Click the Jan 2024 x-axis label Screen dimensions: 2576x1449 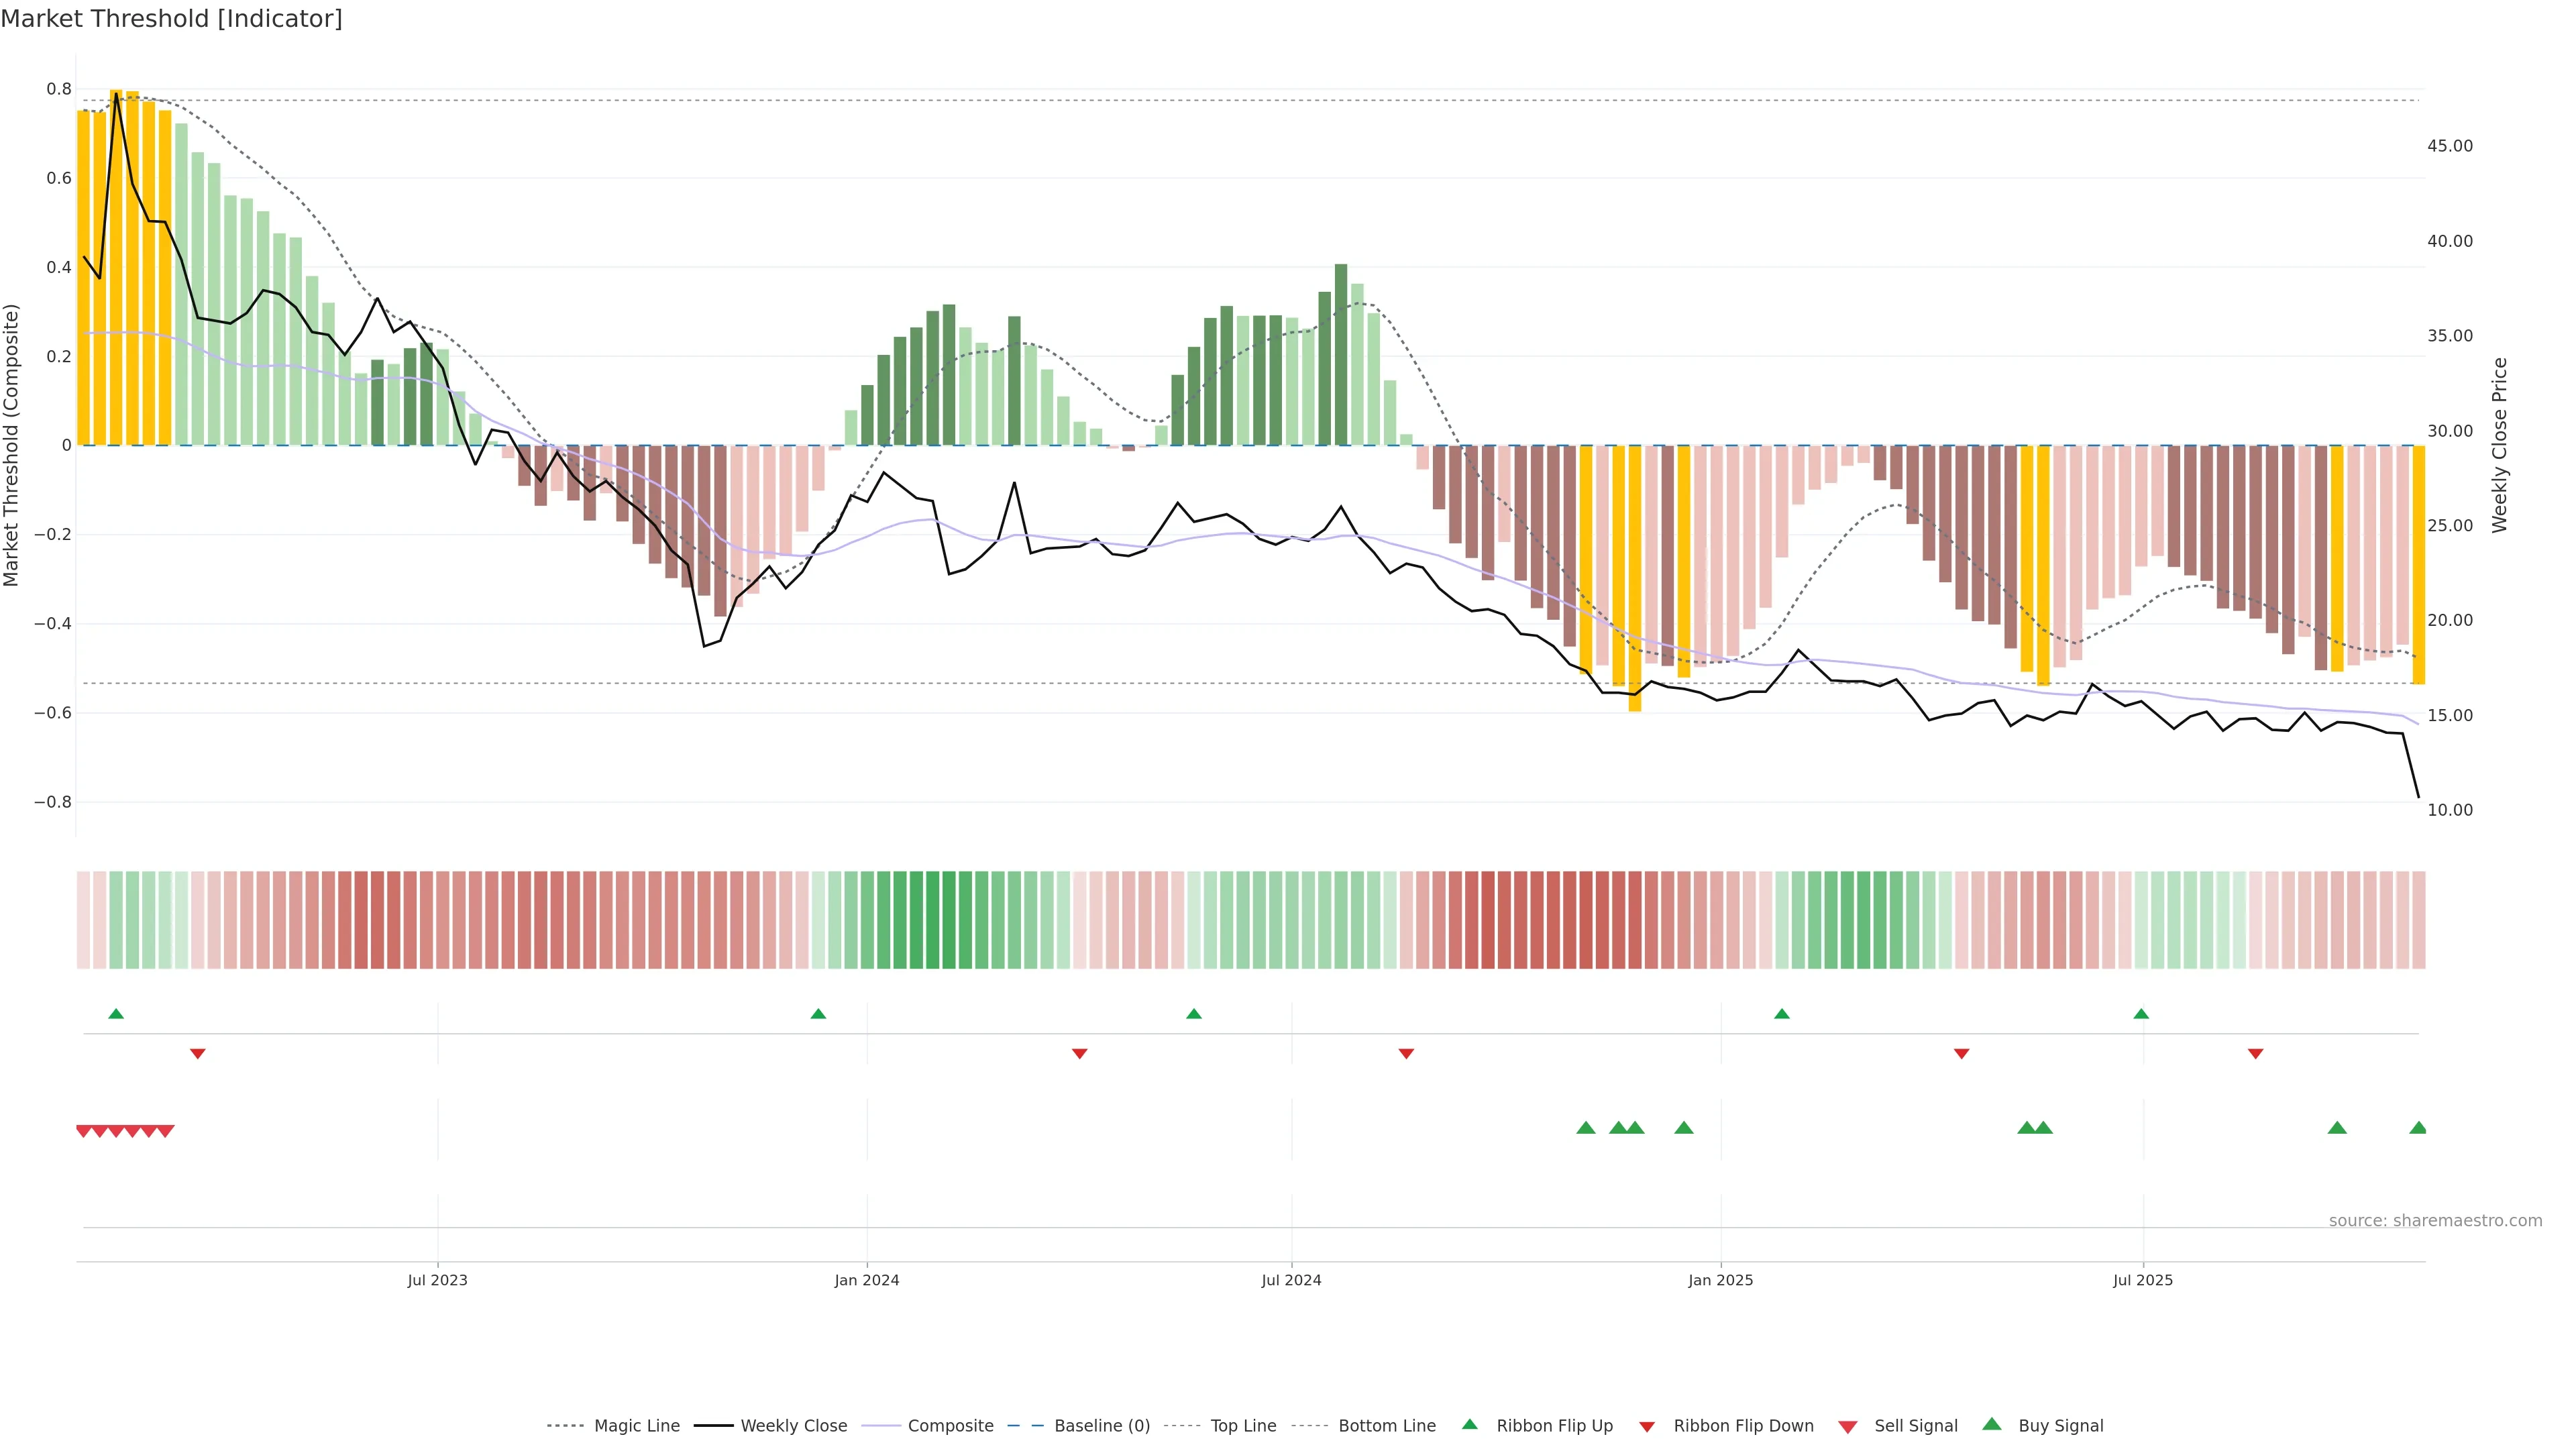click(x=867, y=1280)
